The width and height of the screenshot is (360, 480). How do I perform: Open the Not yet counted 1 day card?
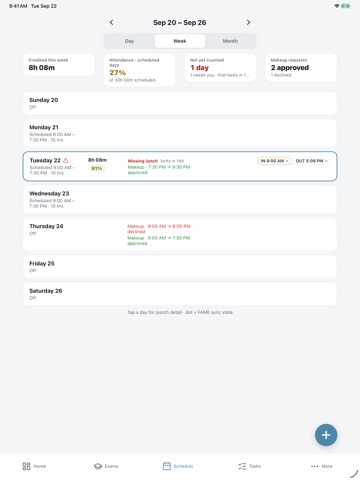[220, 68]
